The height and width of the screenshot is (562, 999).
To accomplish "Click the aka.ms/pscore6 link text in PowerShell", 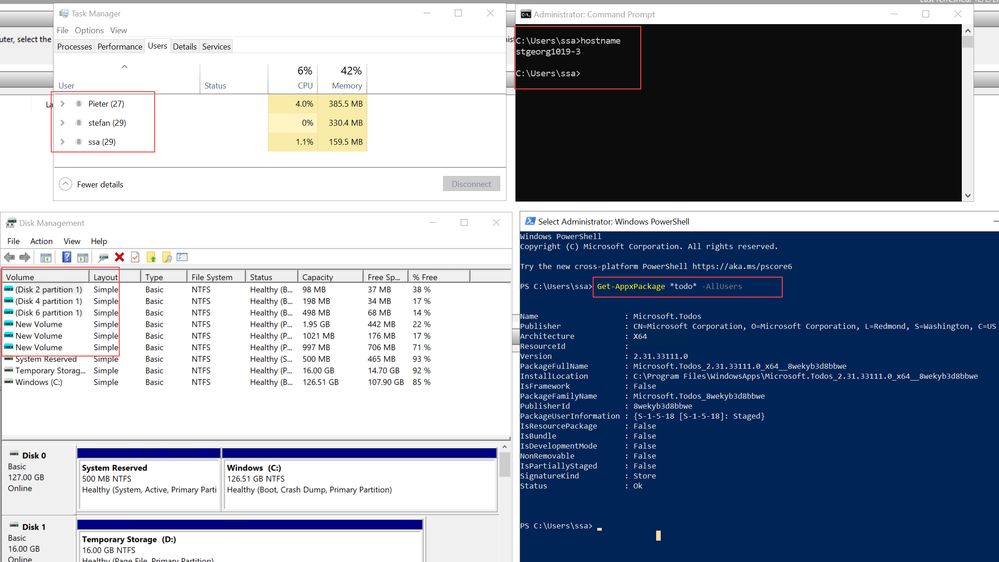I will point(742,266).
